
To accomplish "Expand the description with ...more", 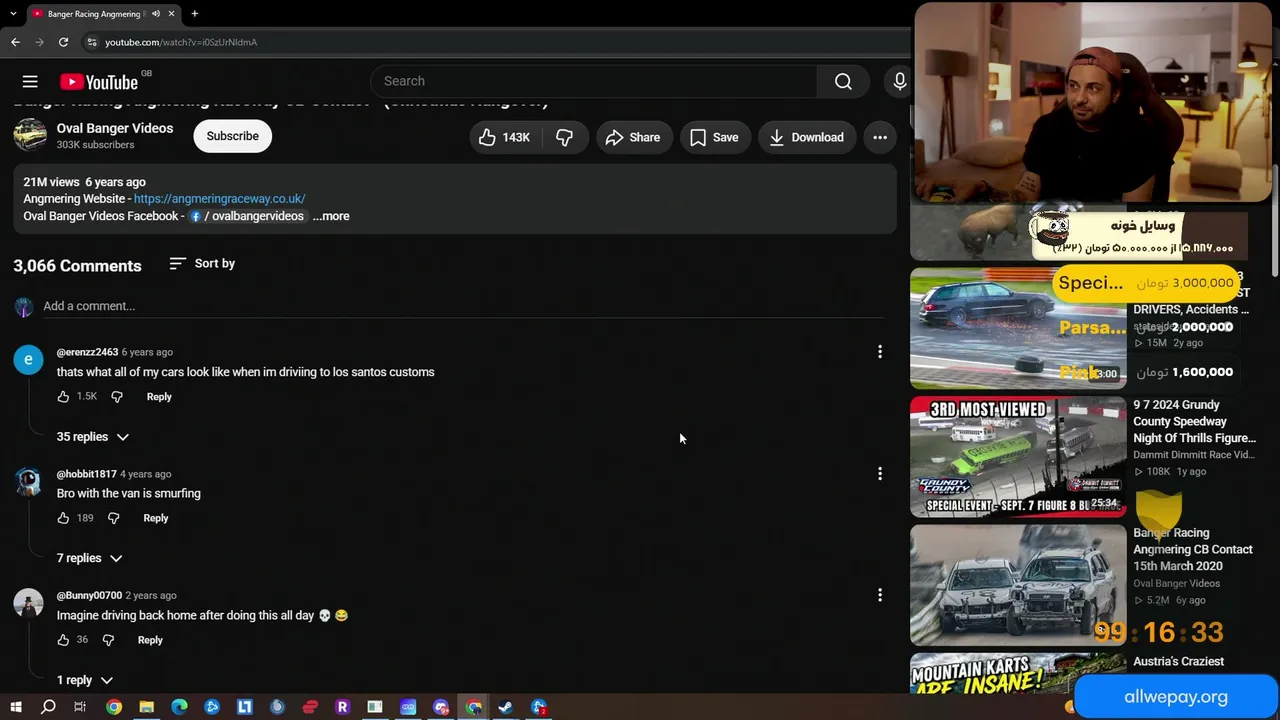I will (331, 216).
